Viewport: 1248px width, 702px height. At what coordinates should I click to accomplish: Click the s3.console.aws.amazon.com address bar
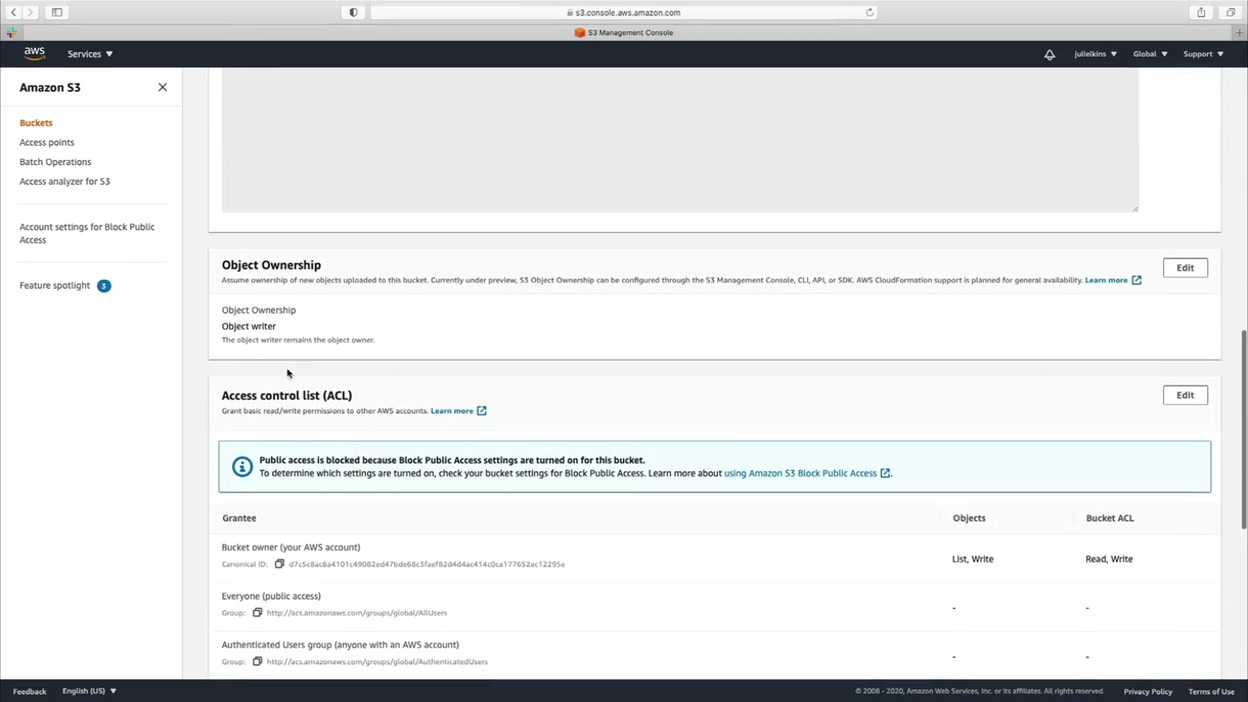pyautogui.click(x=625, y=12)
